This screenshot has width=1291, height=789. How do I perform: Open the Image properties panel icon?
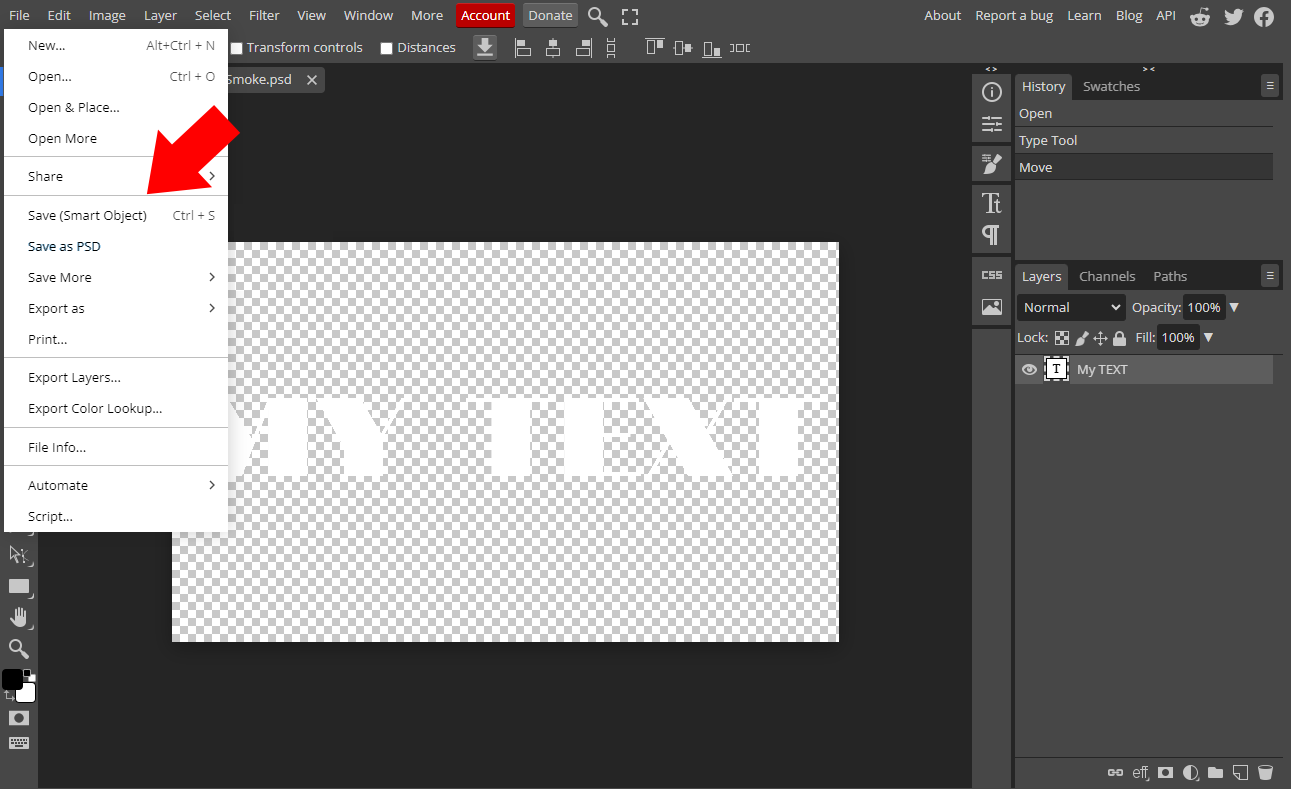(x=992, y=307)
